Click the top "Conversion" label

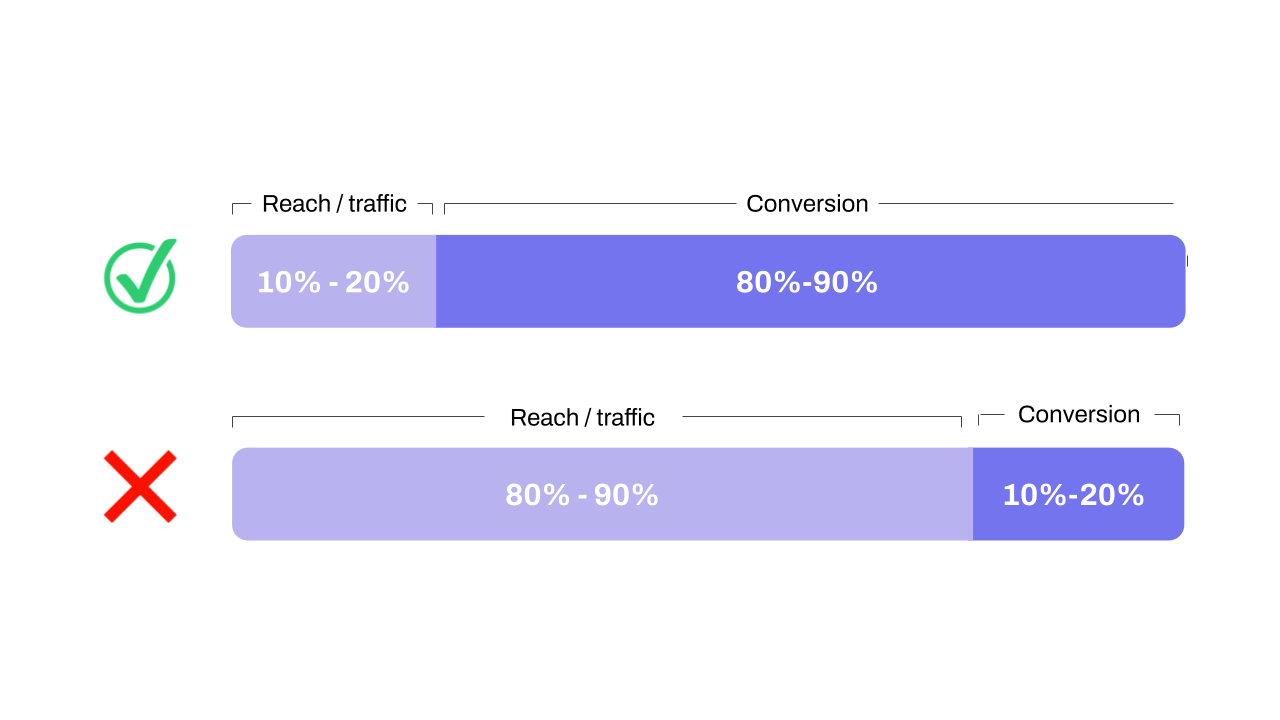[807, 204]
